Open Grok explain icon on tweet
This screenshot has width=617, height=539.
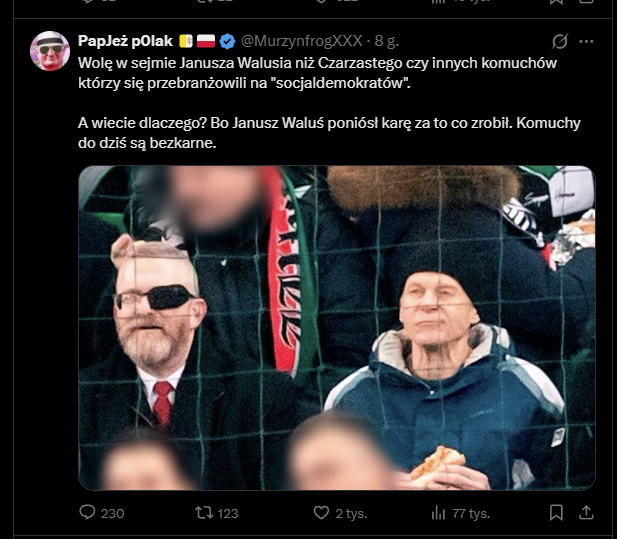pyautogui.click(x=560, y=41)
